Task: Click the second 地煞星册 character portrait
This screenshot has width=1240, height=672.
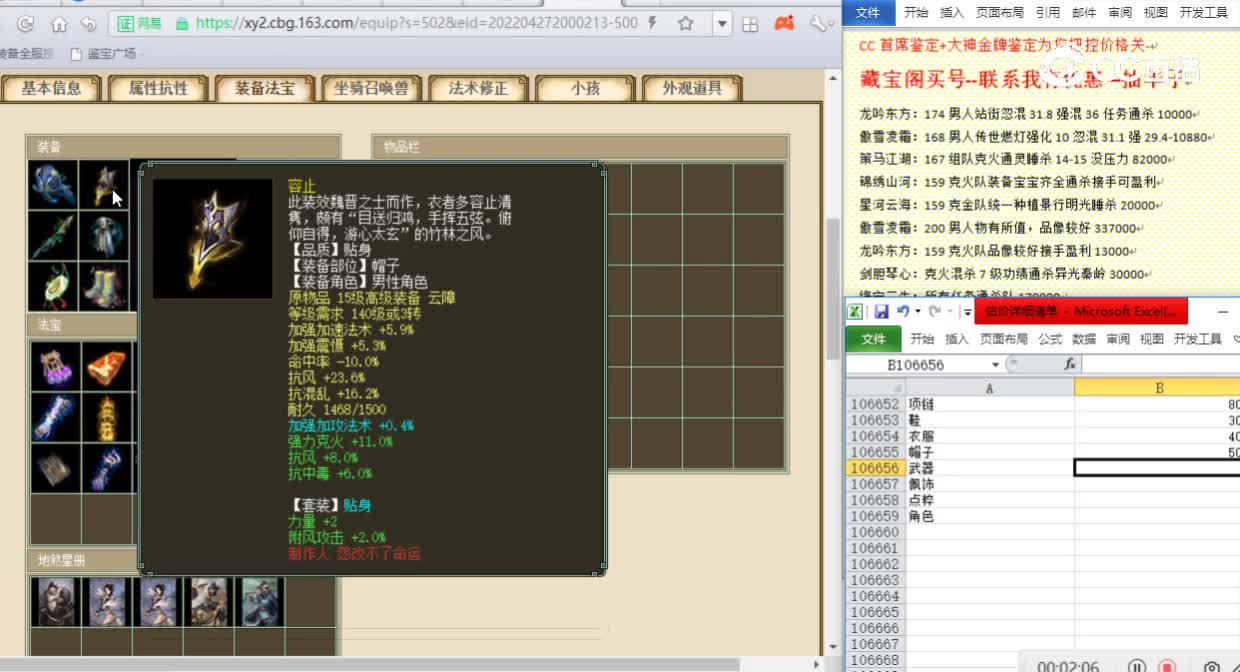Action: [106, 602]
